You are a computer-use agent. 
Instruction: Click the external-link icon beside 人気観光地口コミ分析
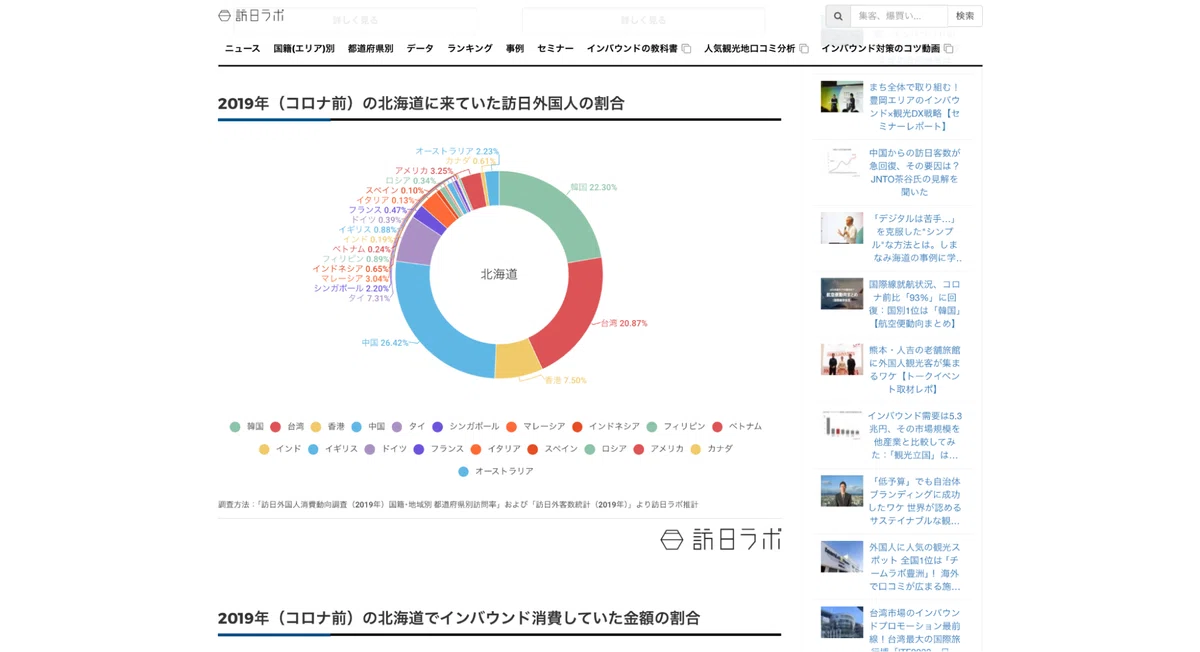coord(804,48)
